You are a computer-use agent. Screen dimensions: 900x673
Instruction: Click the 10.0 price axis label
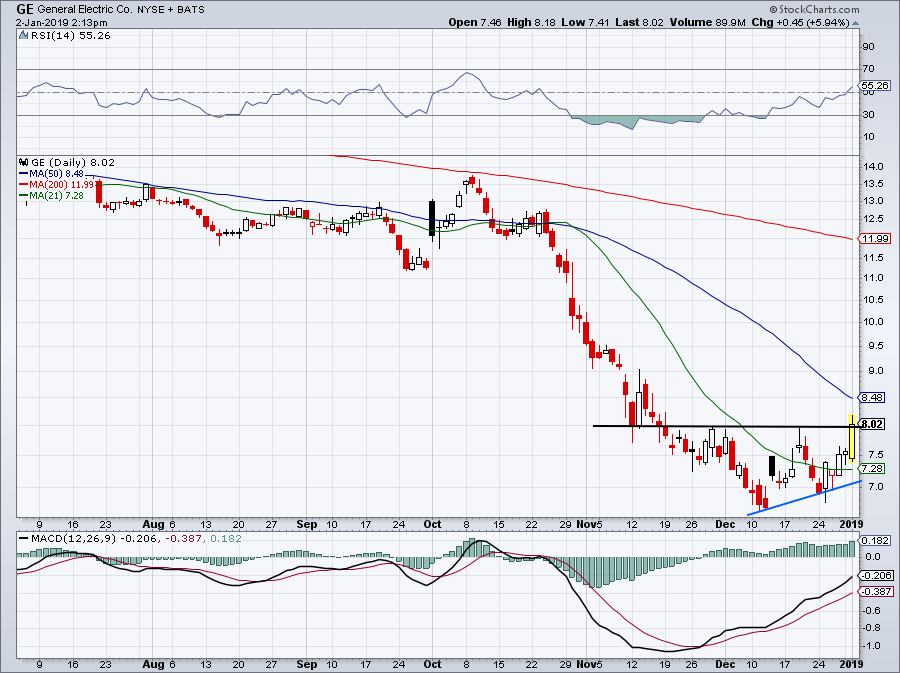tap(875, 322)
